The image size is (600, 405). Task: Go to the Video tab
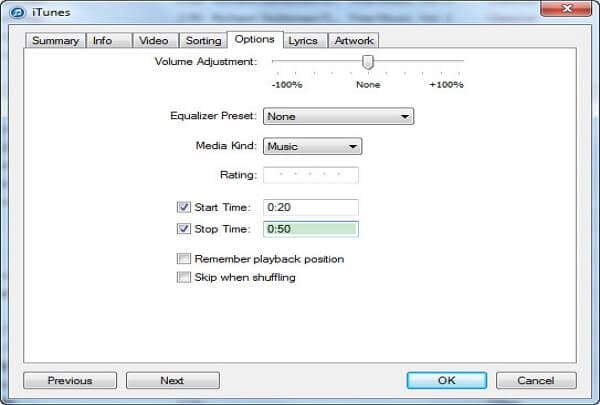pyautogui.click(x=155, y=41)
